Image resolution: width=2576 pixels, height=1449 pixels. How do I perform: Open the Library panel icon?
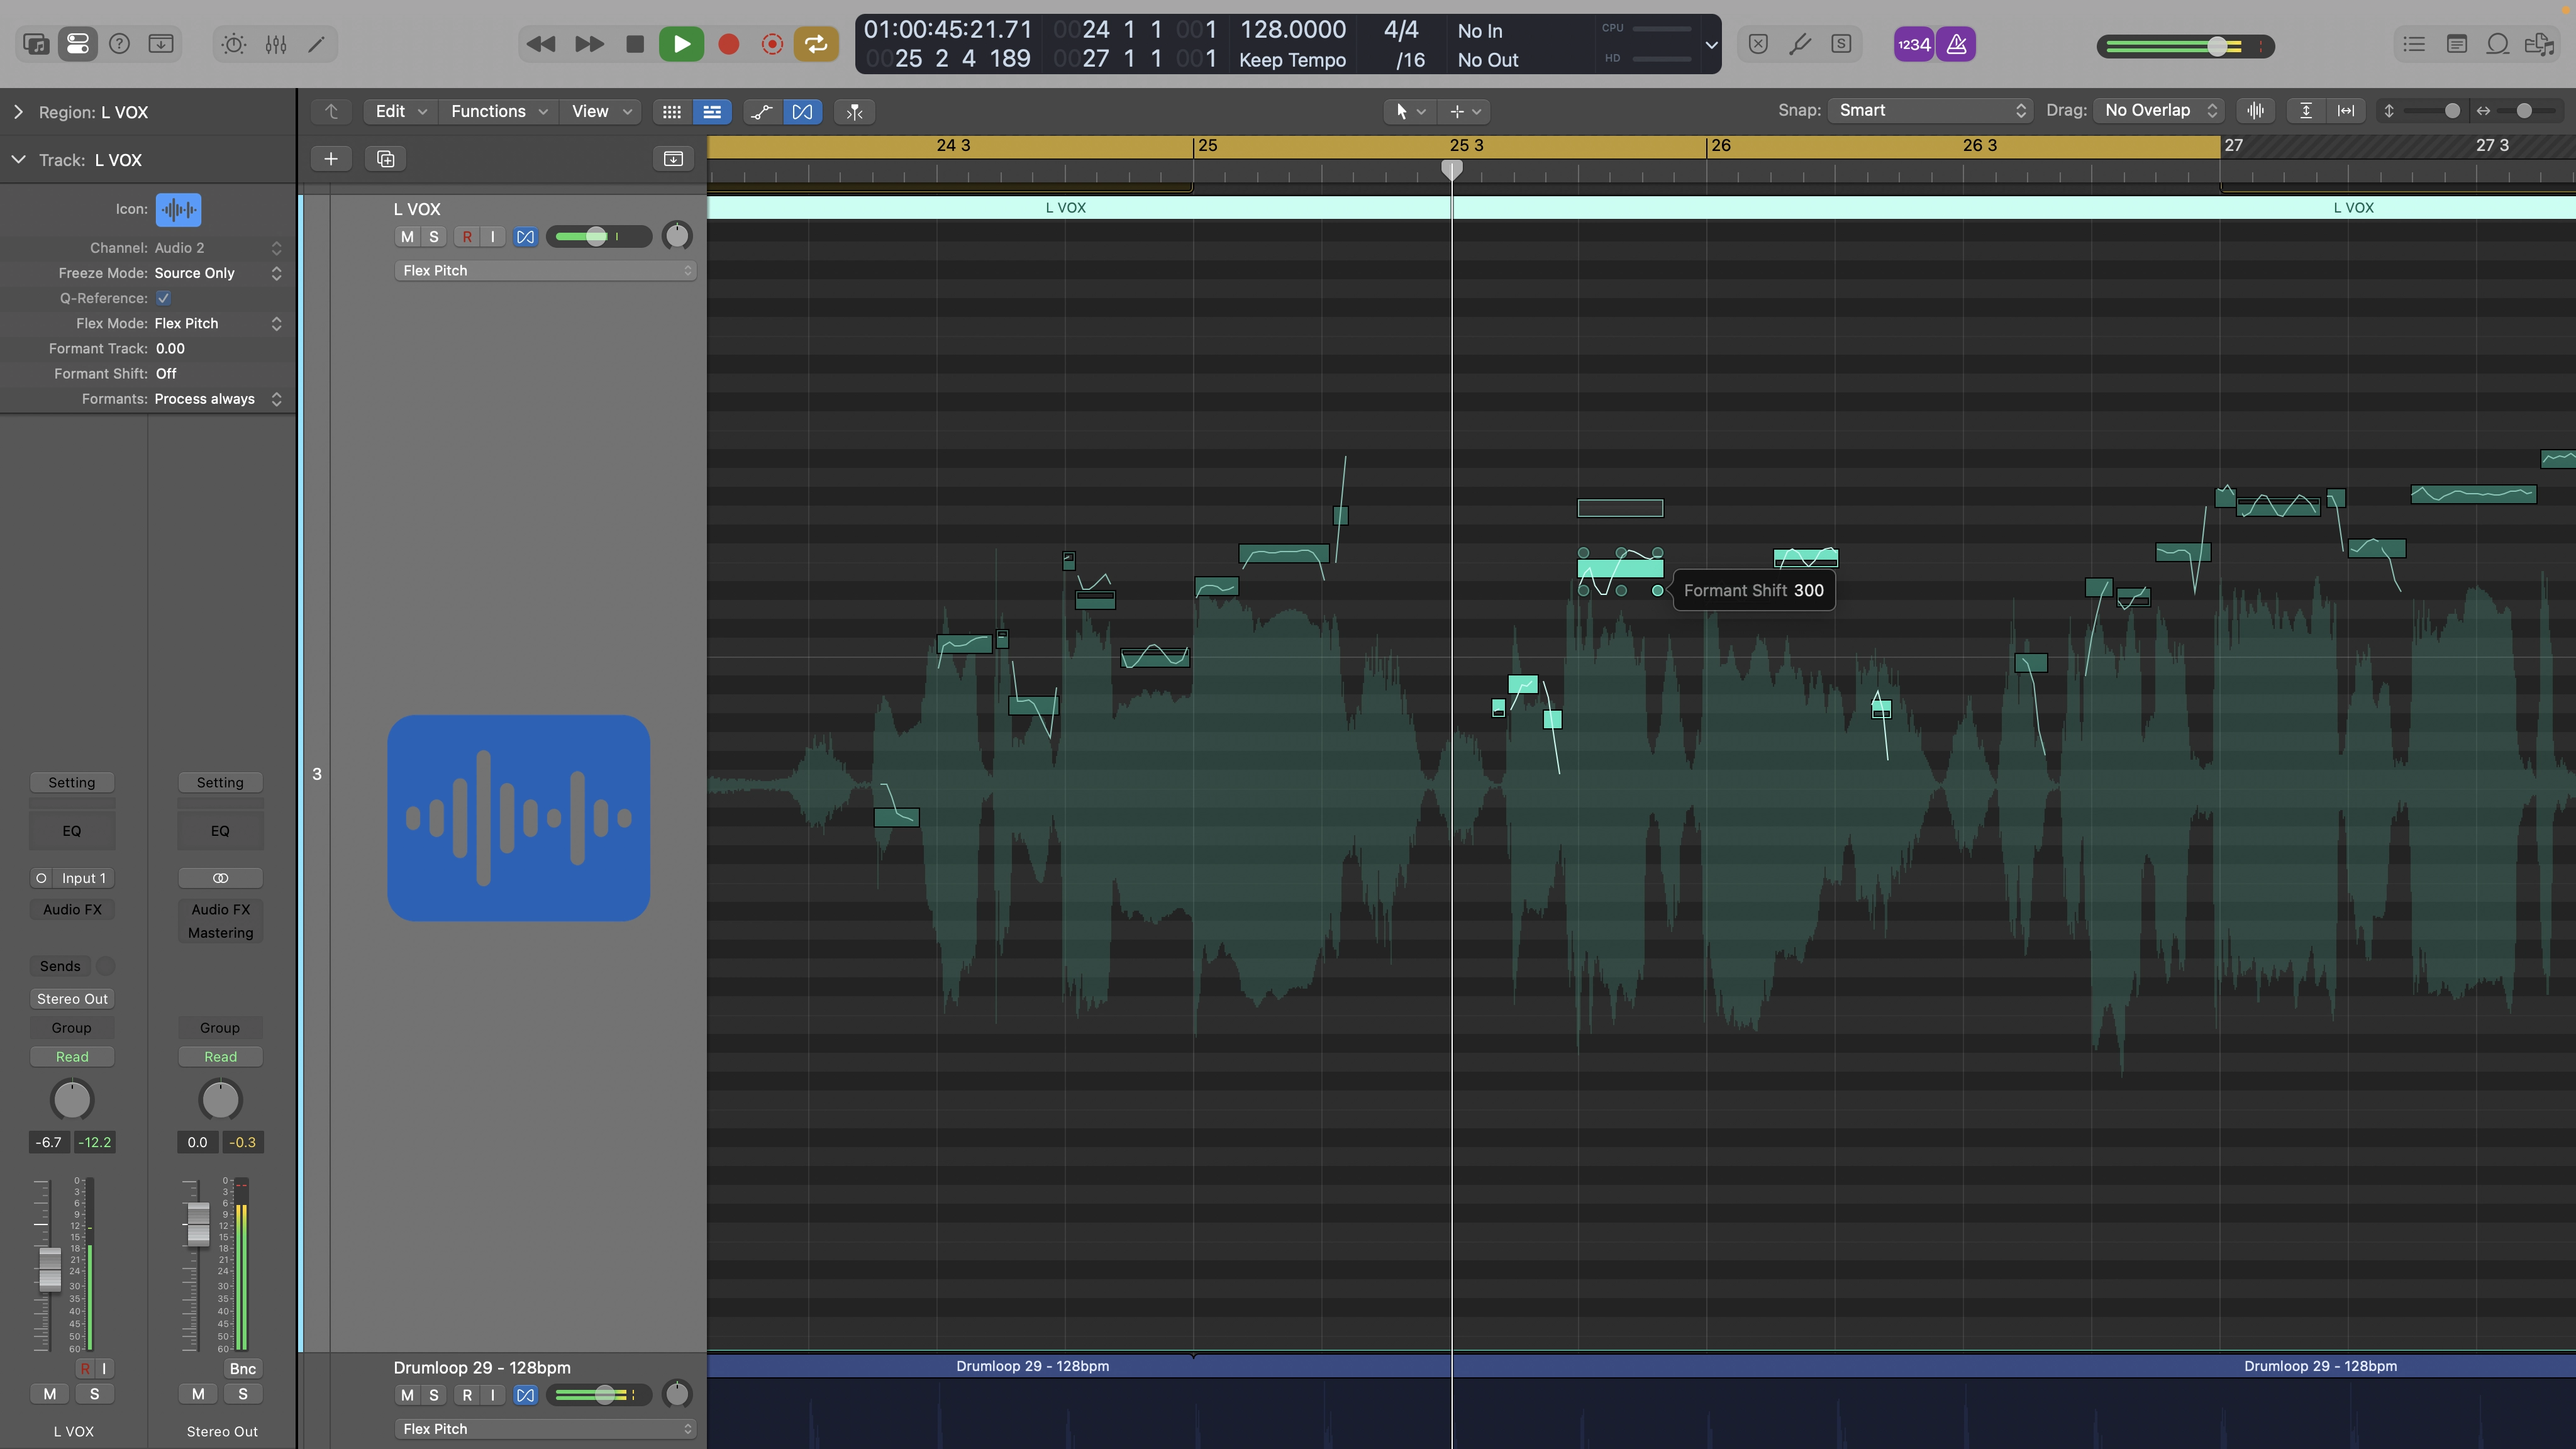click(36, 44)
